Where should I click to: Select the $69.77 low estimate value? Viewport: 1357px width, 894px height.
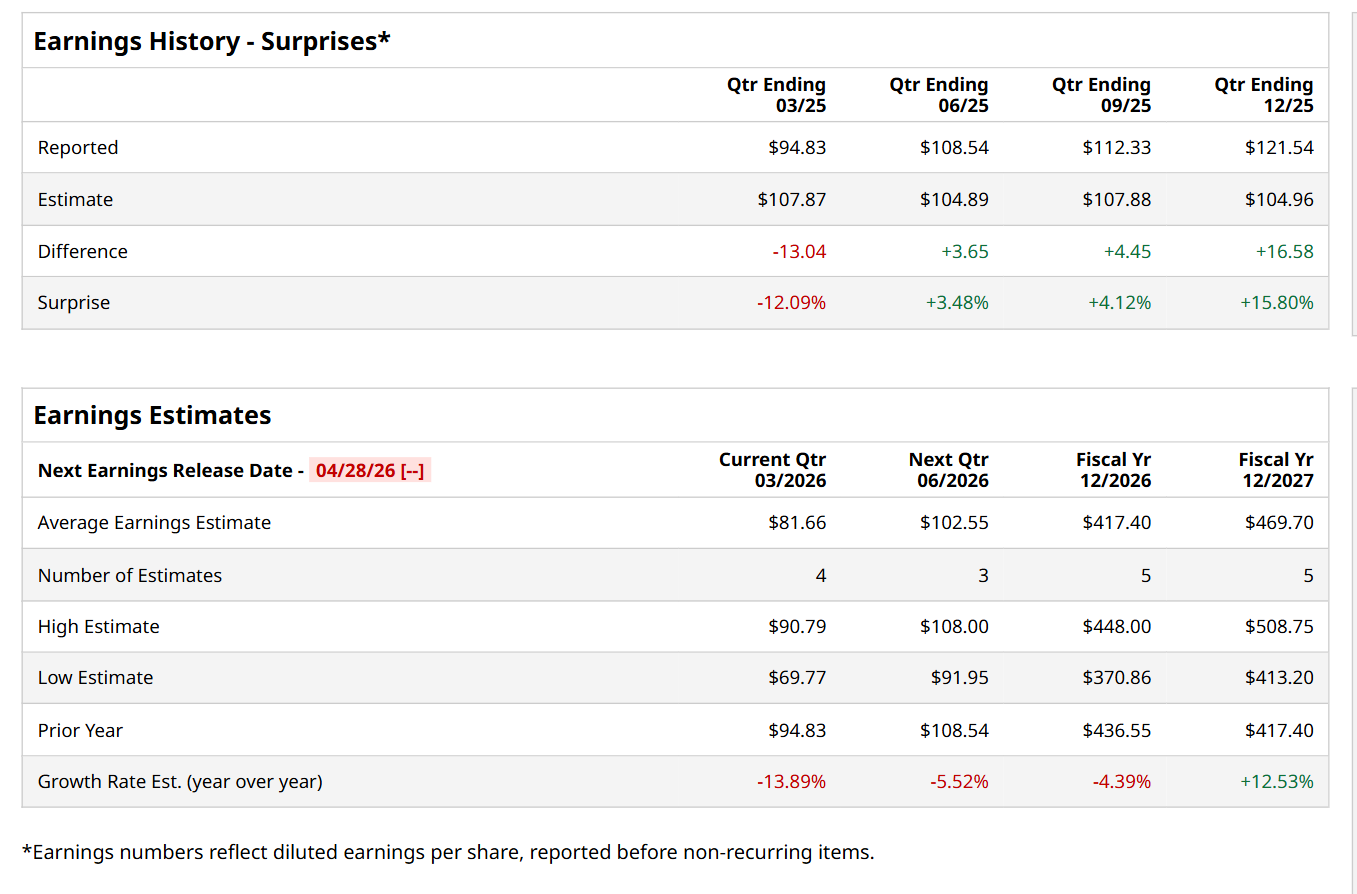tap(797, 678)
